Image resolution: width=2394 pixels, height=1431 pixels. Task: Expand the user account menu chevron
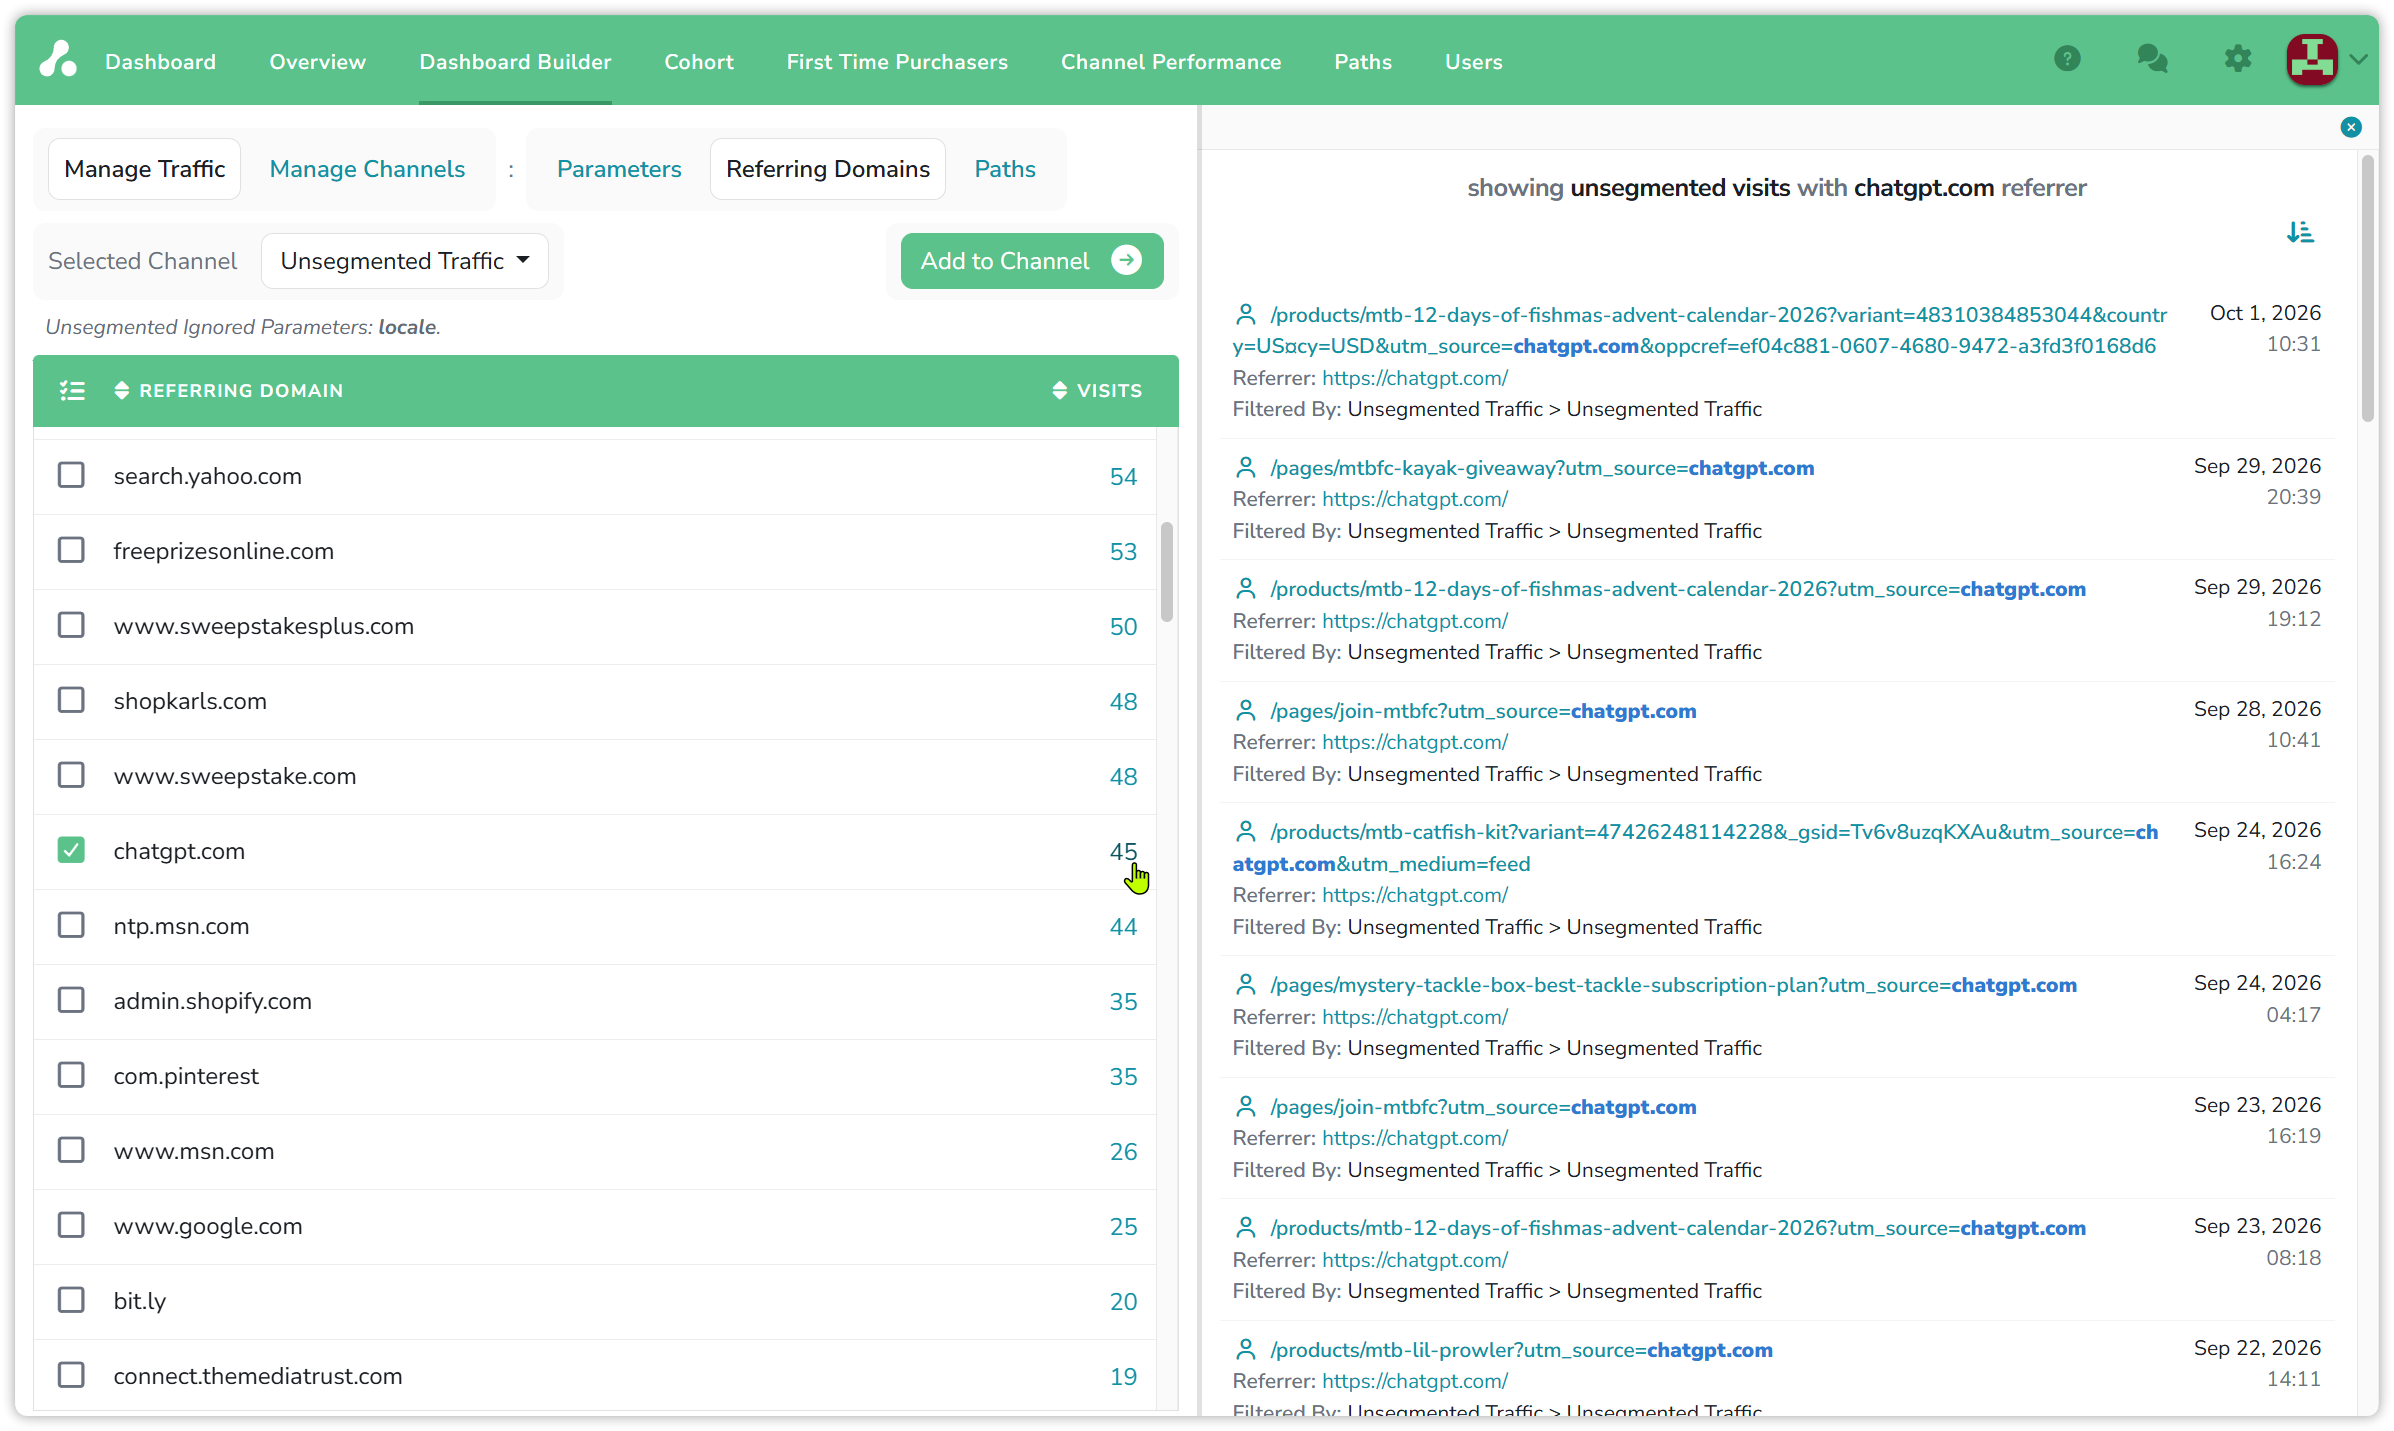[2359, 60]
